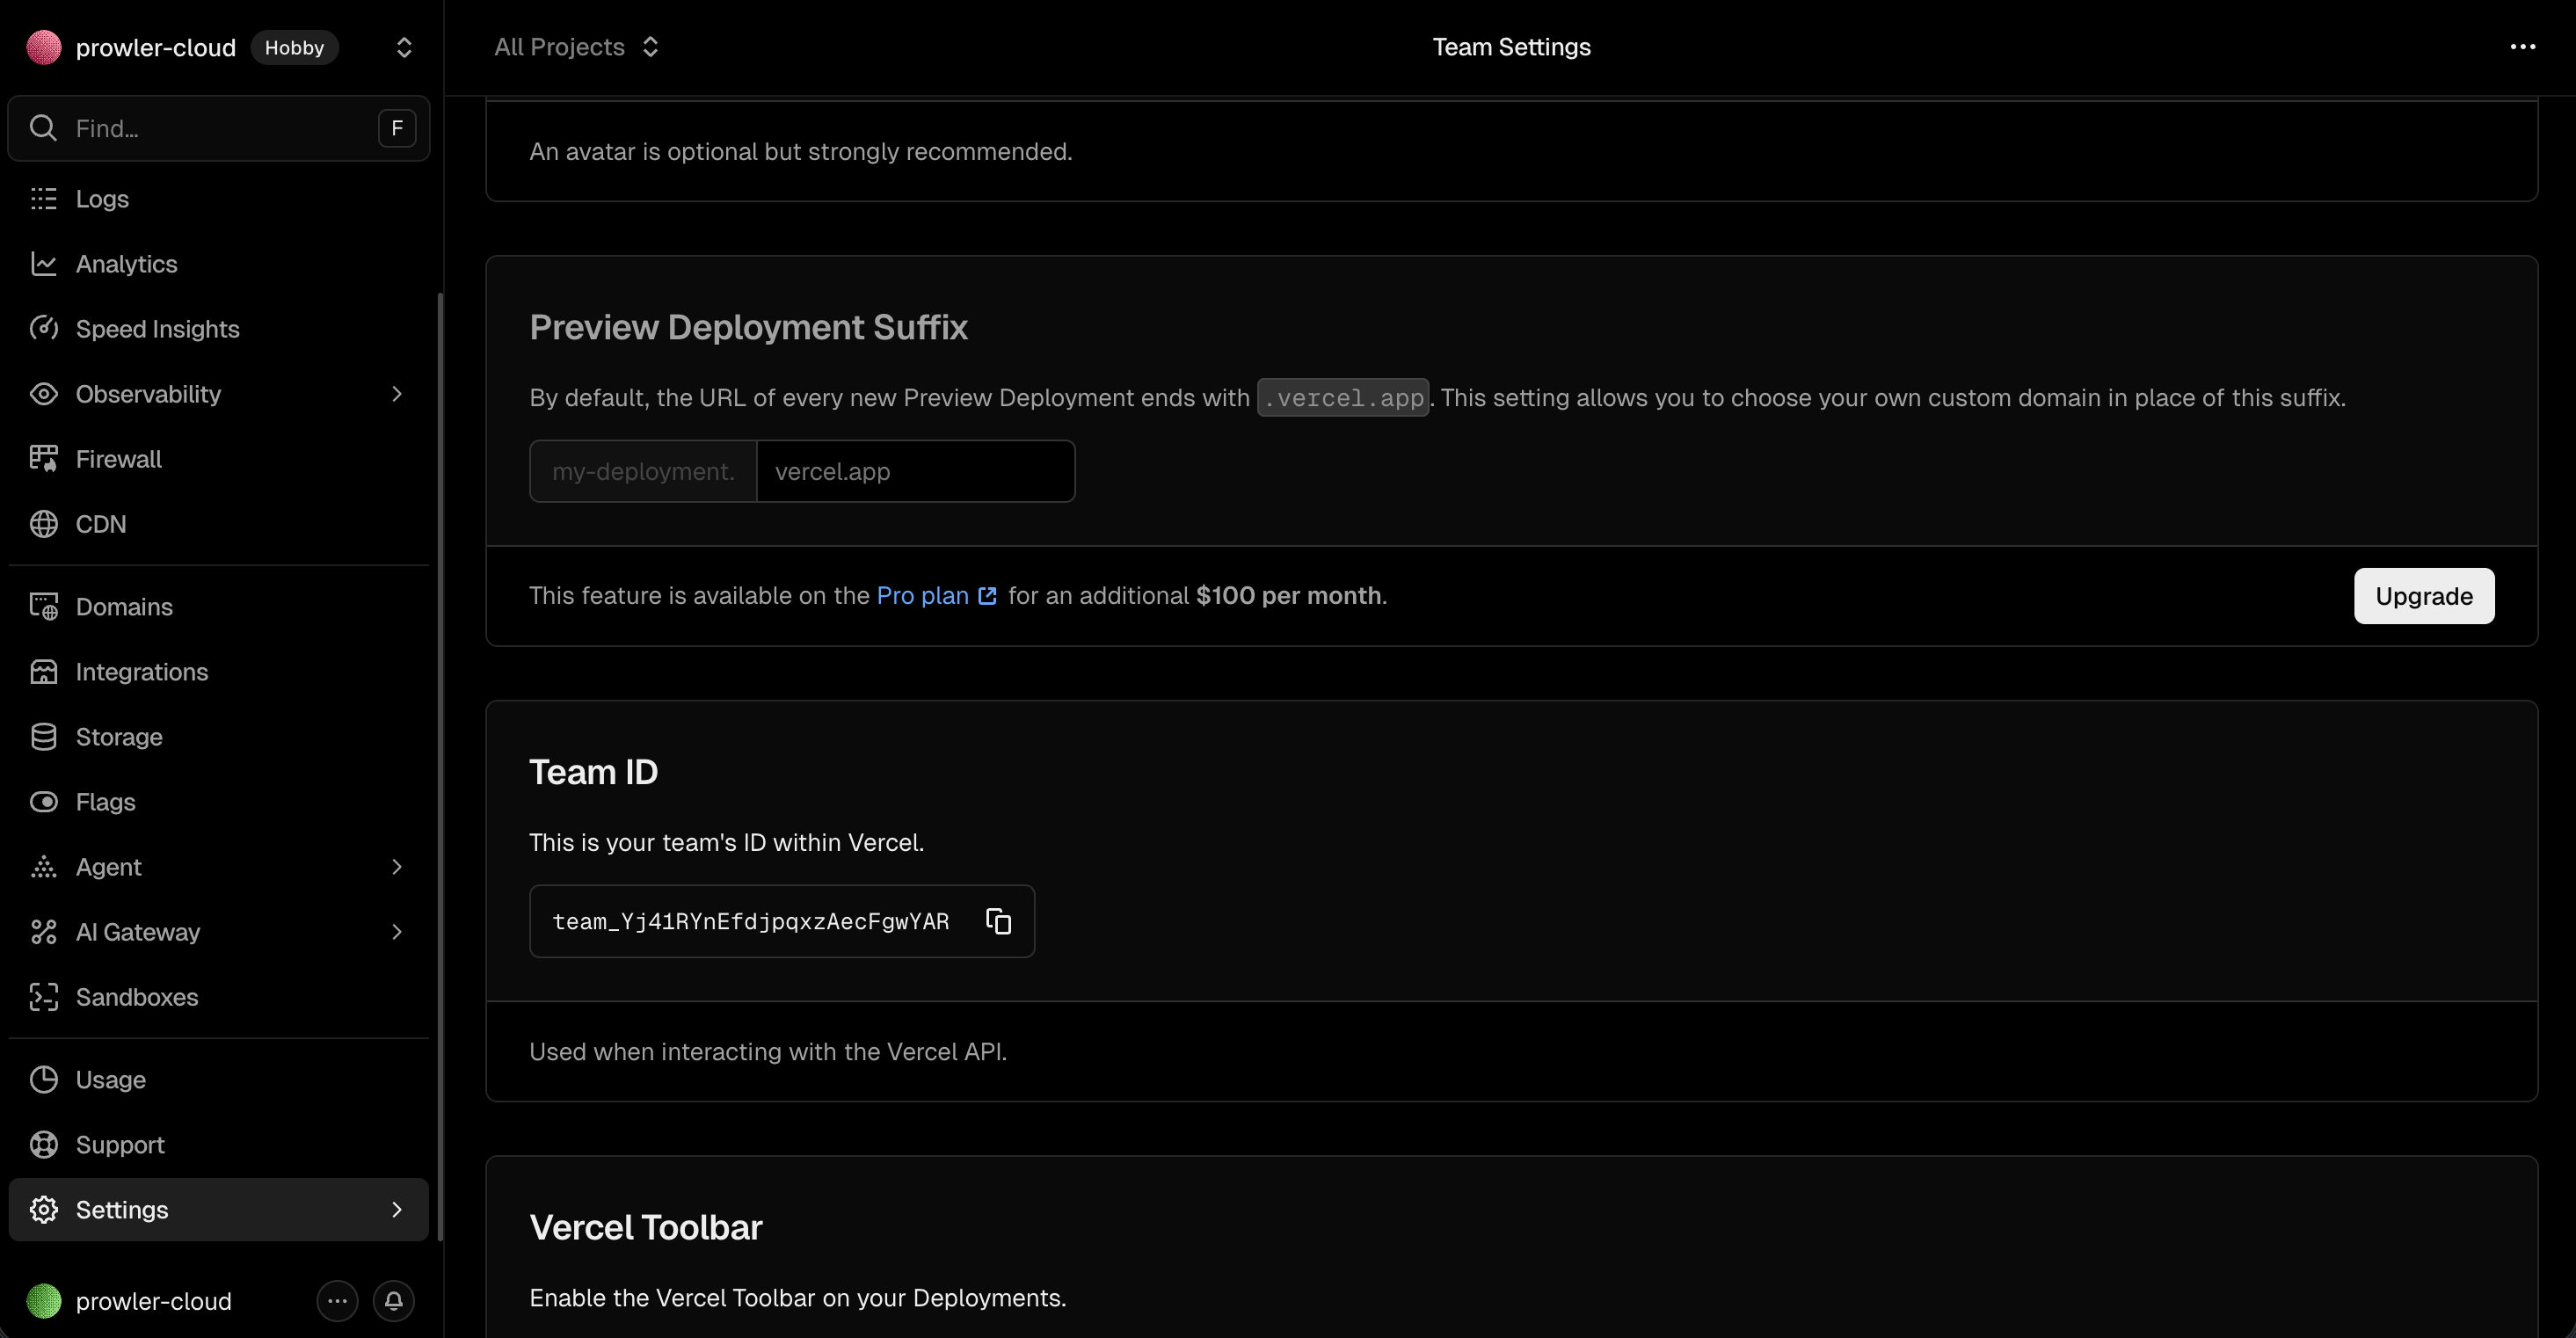The width and height of the screenshot is (2576, 1338).
Task: Click the Sandboxes icon
Action: click(x=44, y=997)
